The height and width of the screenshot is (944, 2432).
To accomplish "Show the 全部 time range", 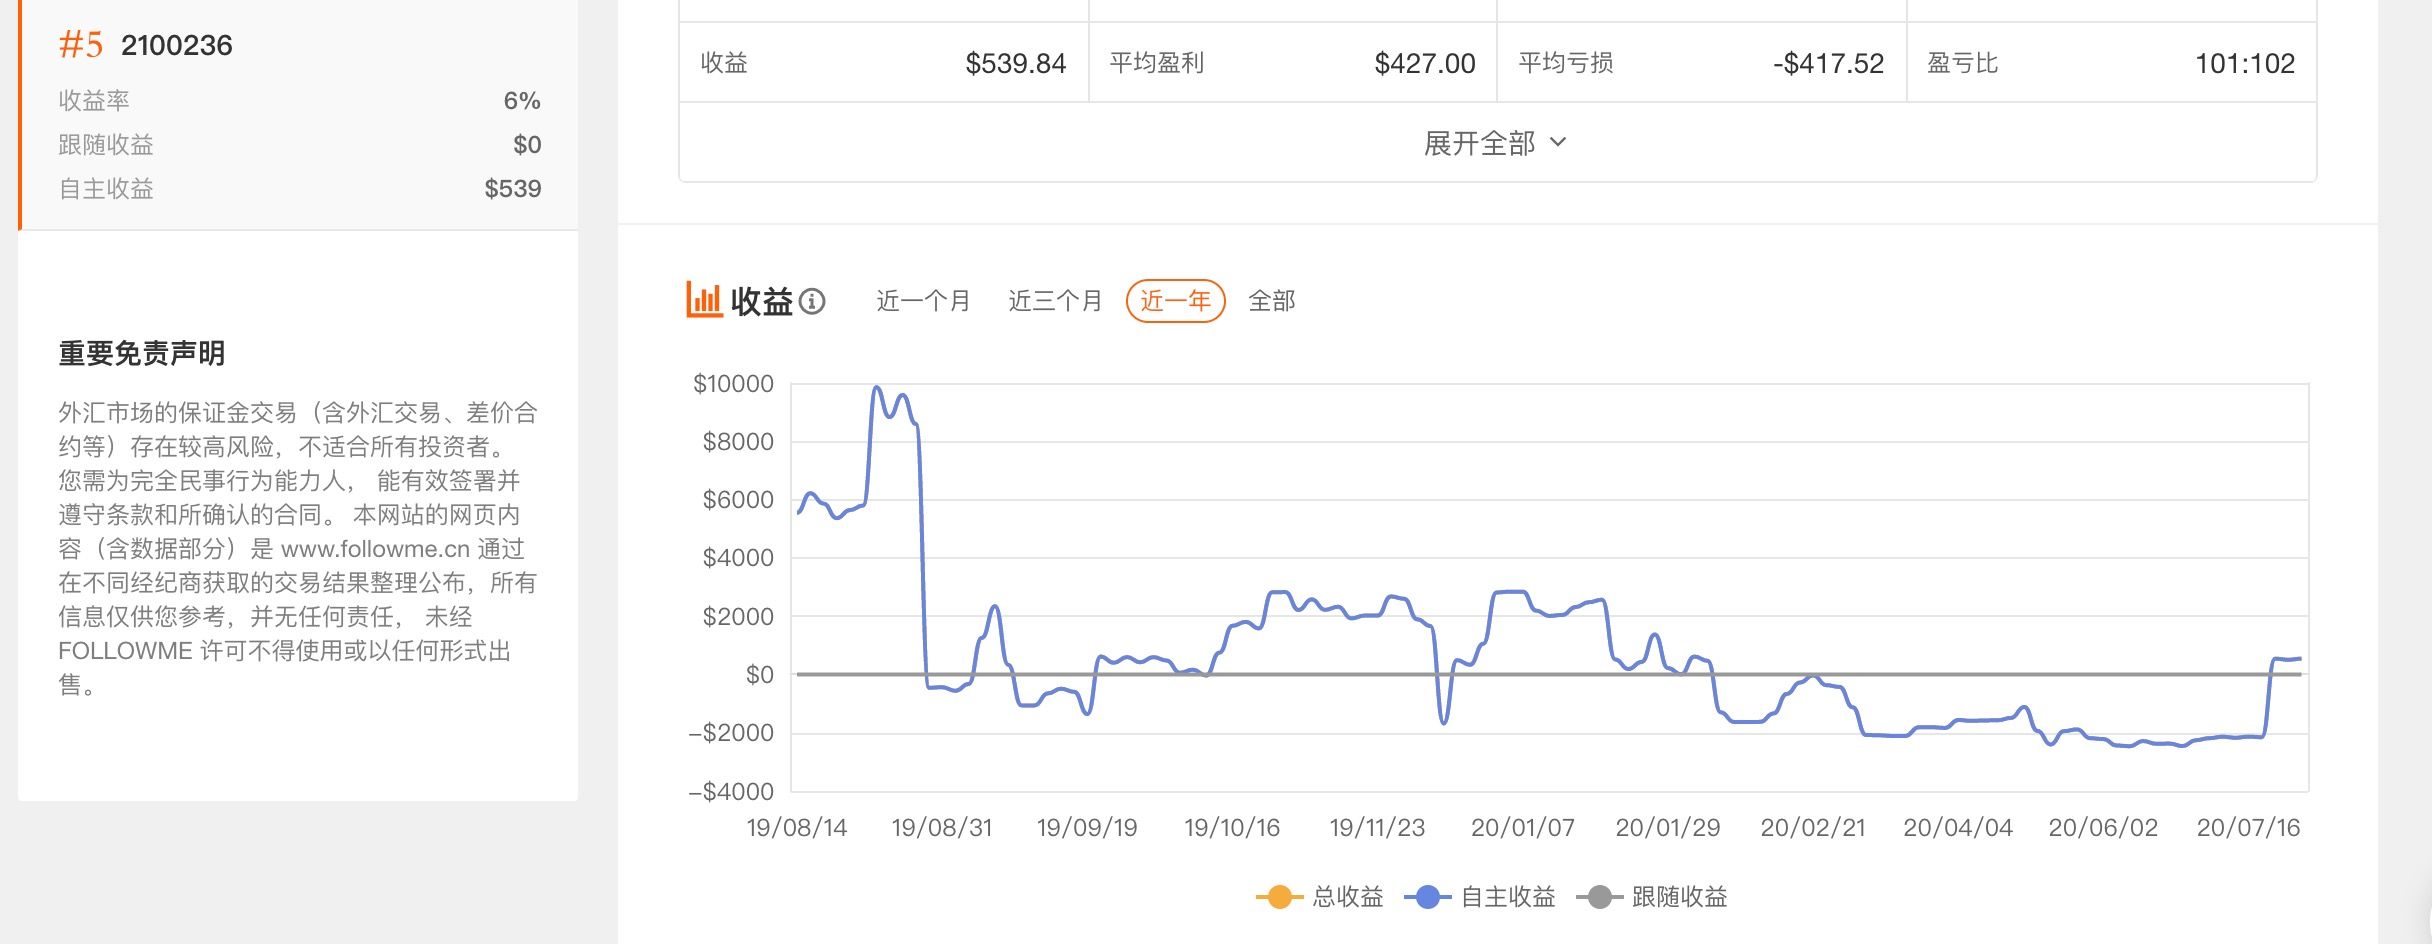I will (x=1271, y=301).
